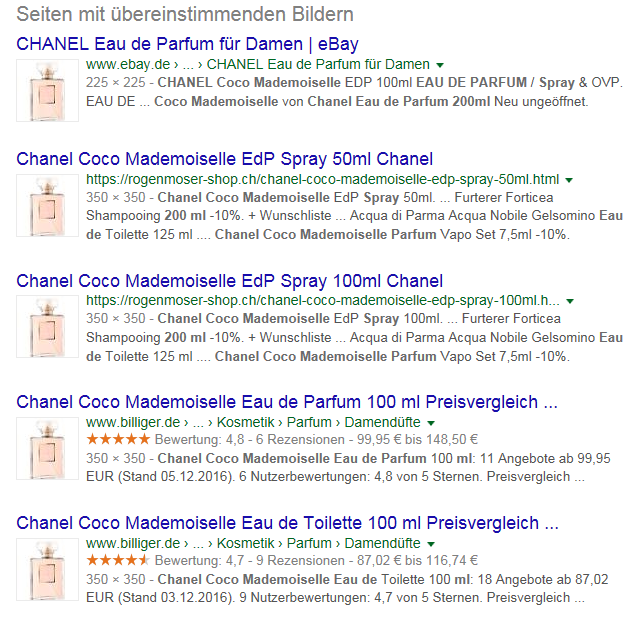Screen dimensions: 642x619
Task: Expand the arrow after the 100ml rogenmoser URL
Action: (570, 301)
